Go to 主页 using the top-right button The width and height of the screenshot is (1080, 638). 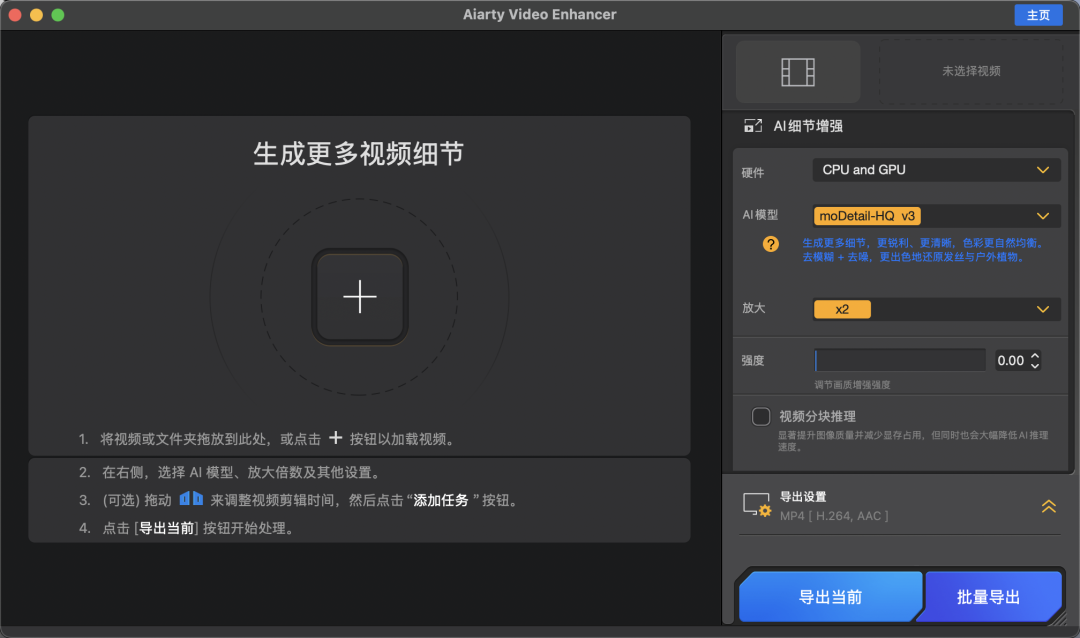tap(1038, 15)
